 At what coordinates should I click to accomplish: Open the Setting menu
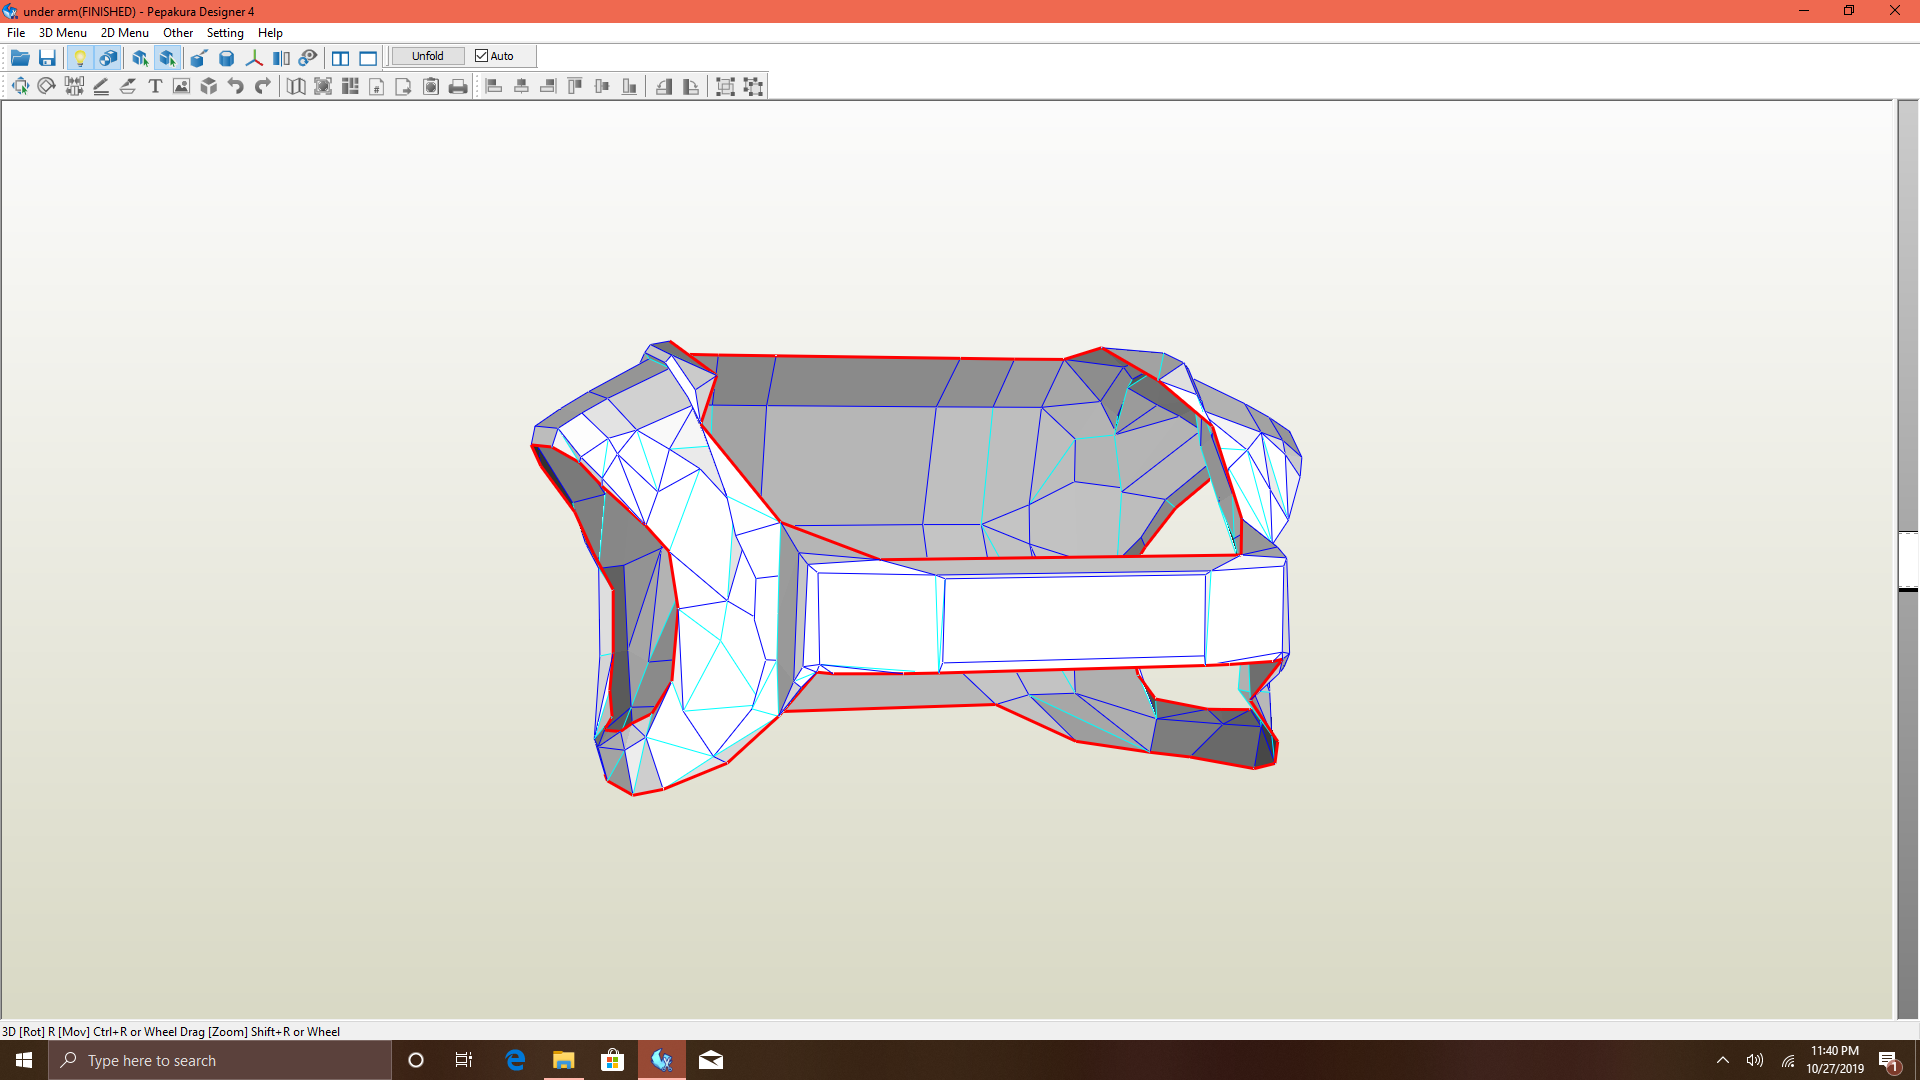click(x=225, y=32)
